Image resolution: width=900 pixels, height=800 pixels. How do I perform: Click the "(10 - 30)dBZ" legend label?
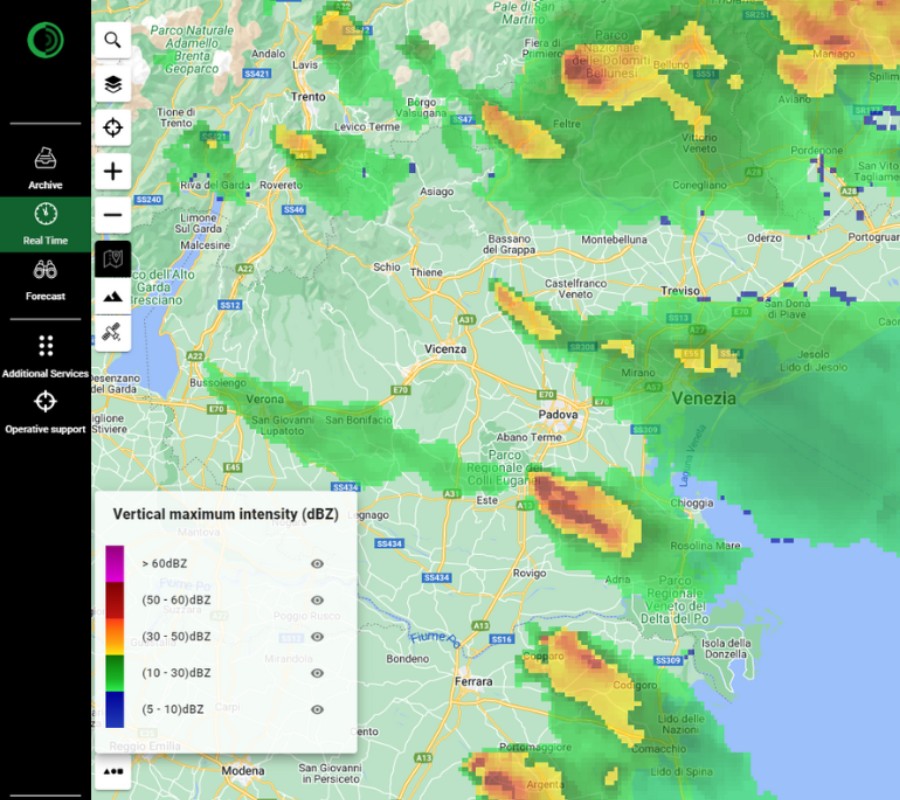[176, 673]
